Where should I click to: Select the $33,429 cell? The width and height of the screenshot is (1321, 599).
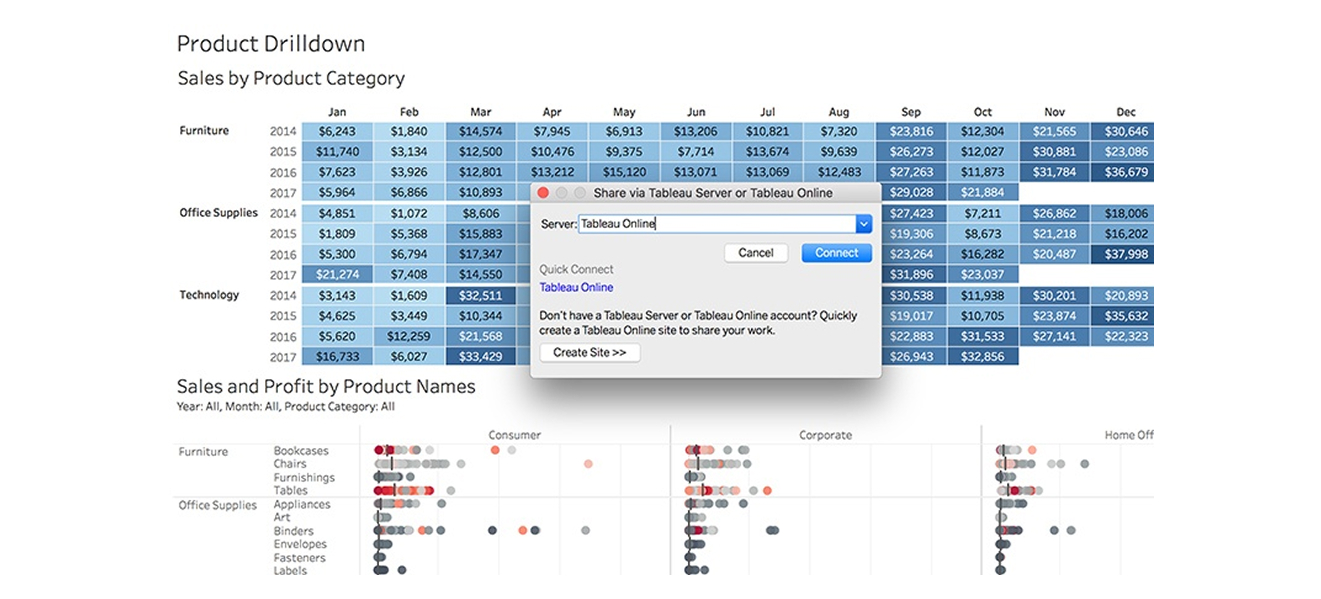pyautogui.click(x=481, y=357)
